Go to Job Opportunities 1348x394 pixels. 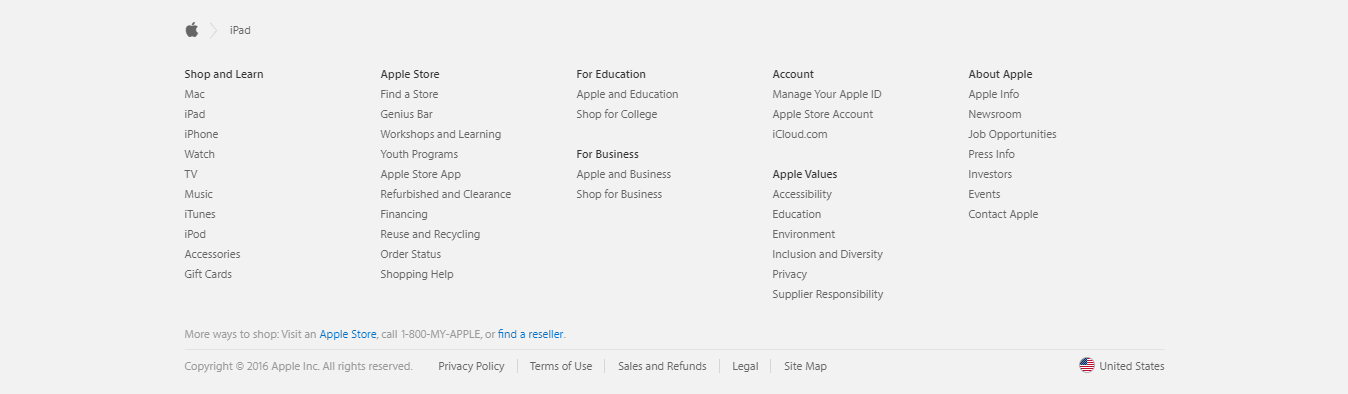(1012, 134)
